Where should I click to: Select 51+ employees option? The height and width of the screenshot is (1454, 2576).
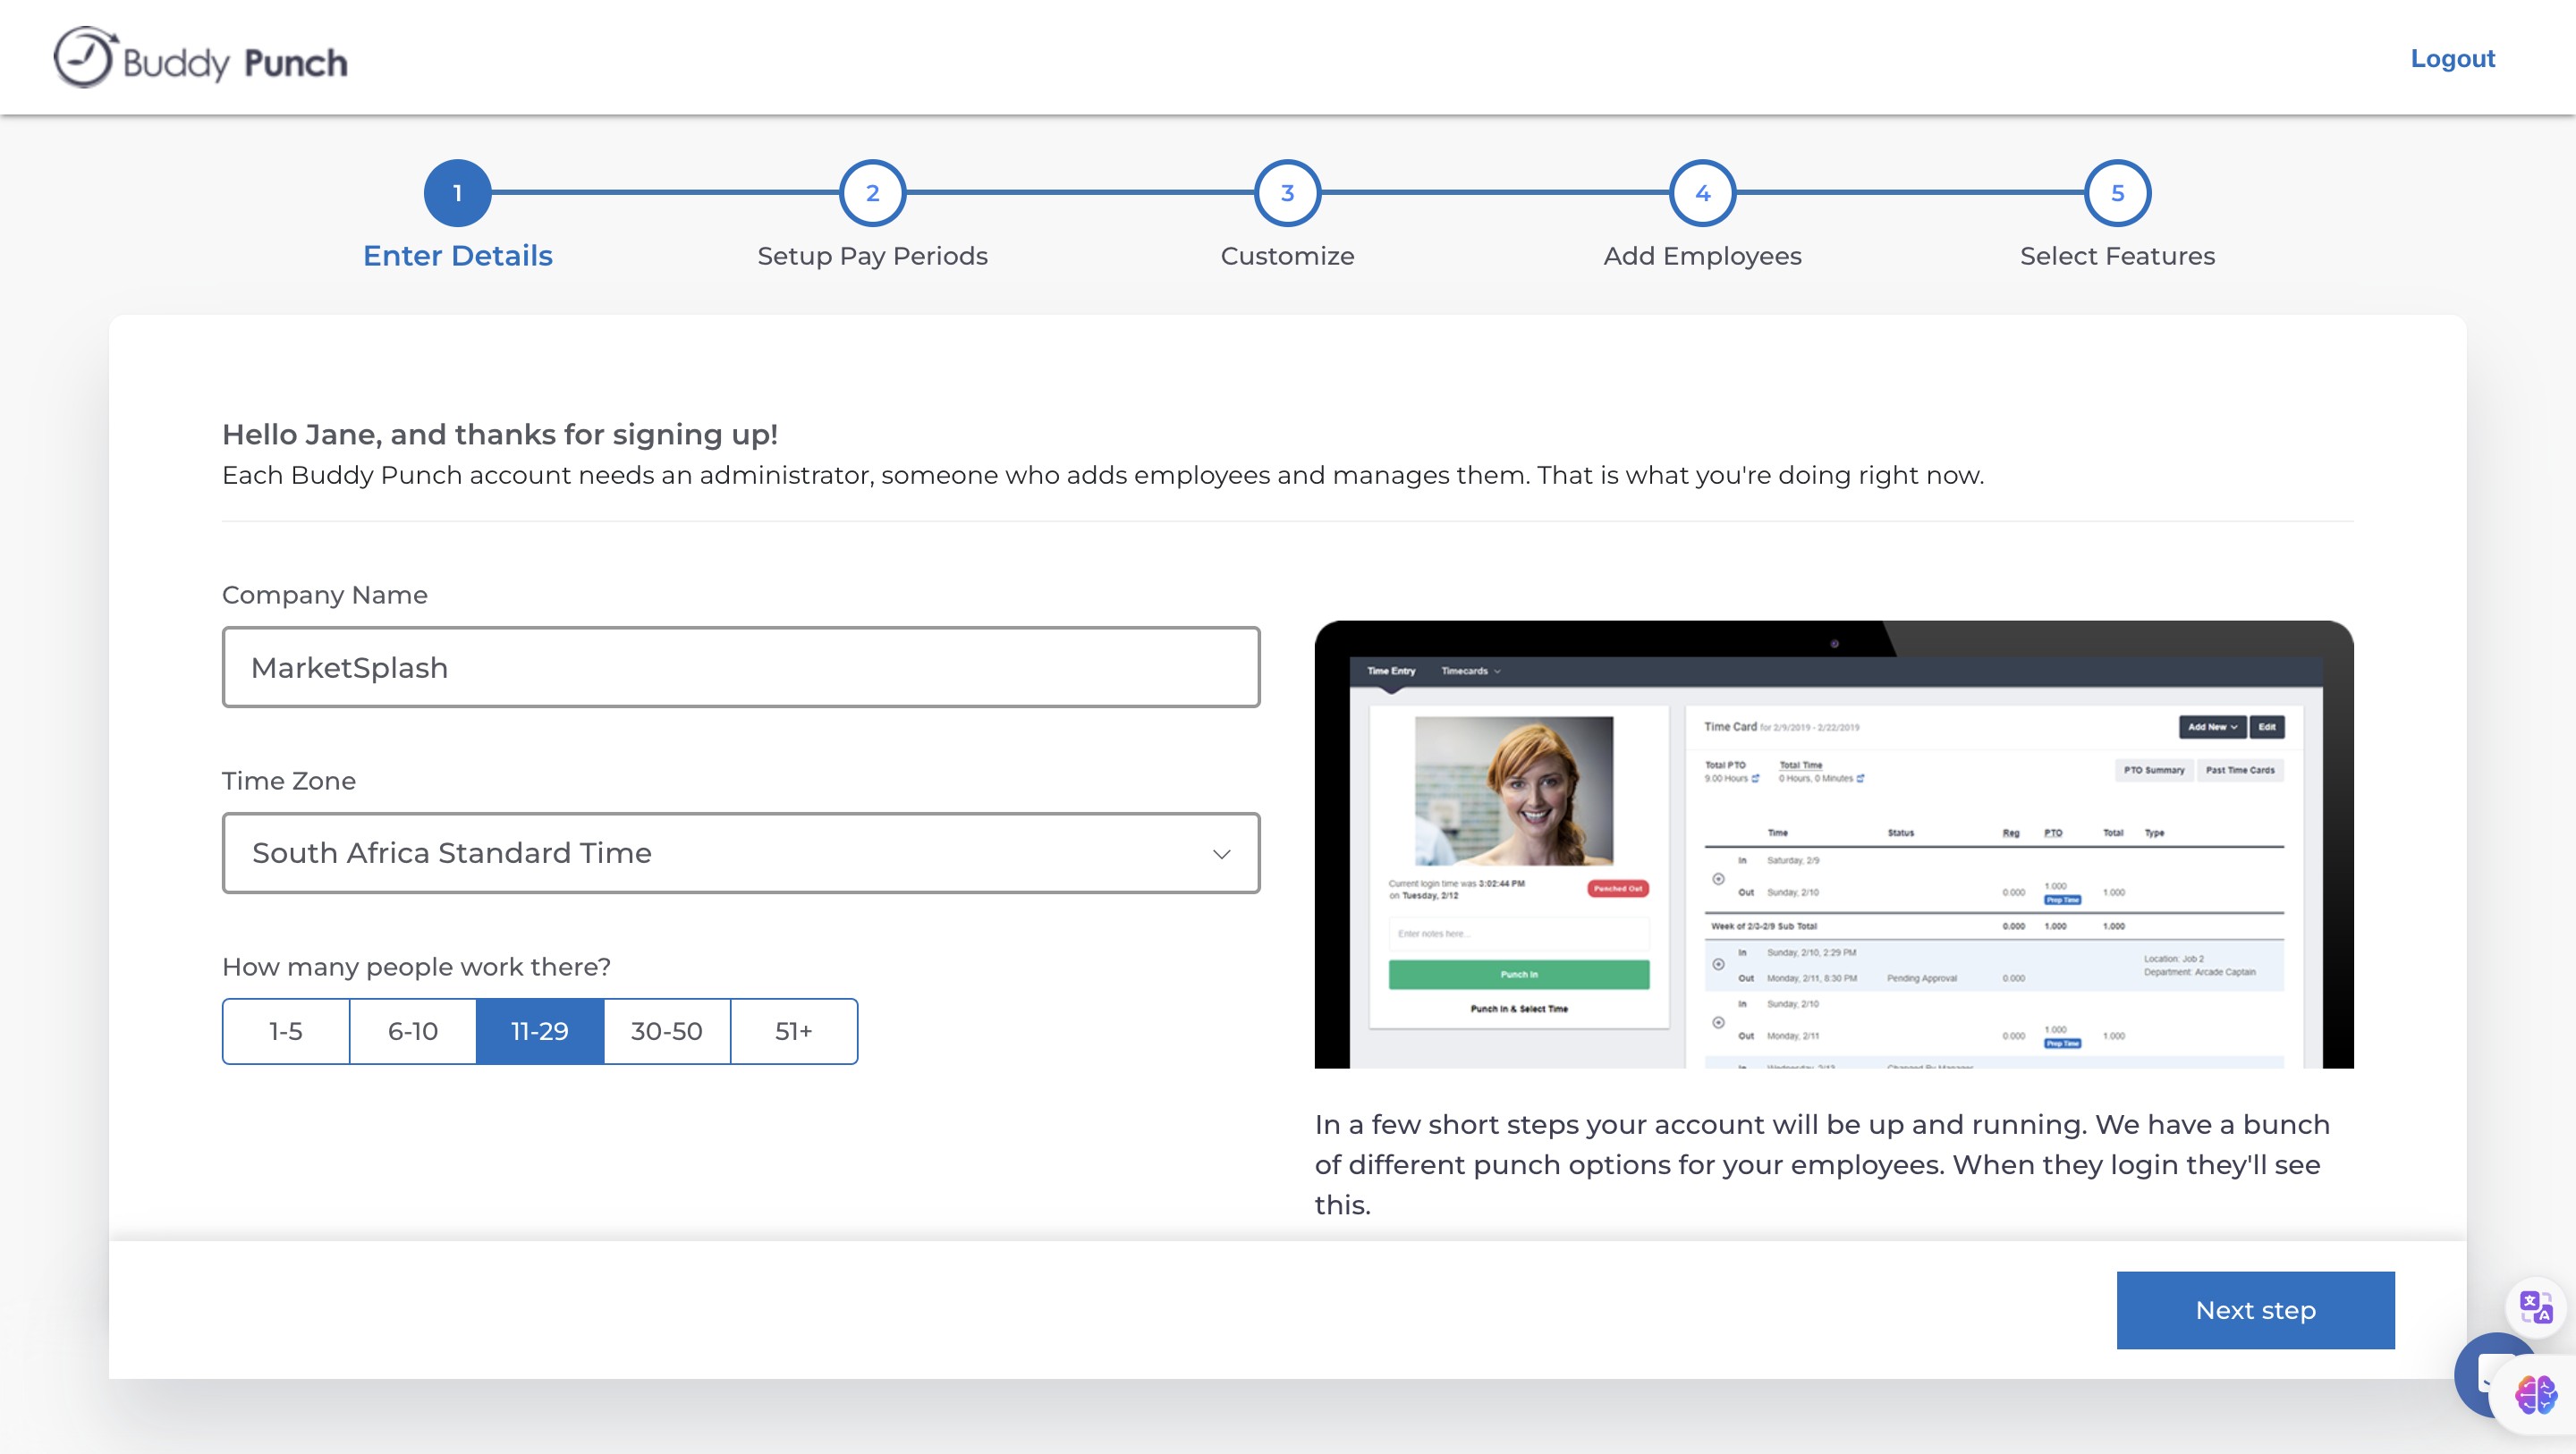794,1031
